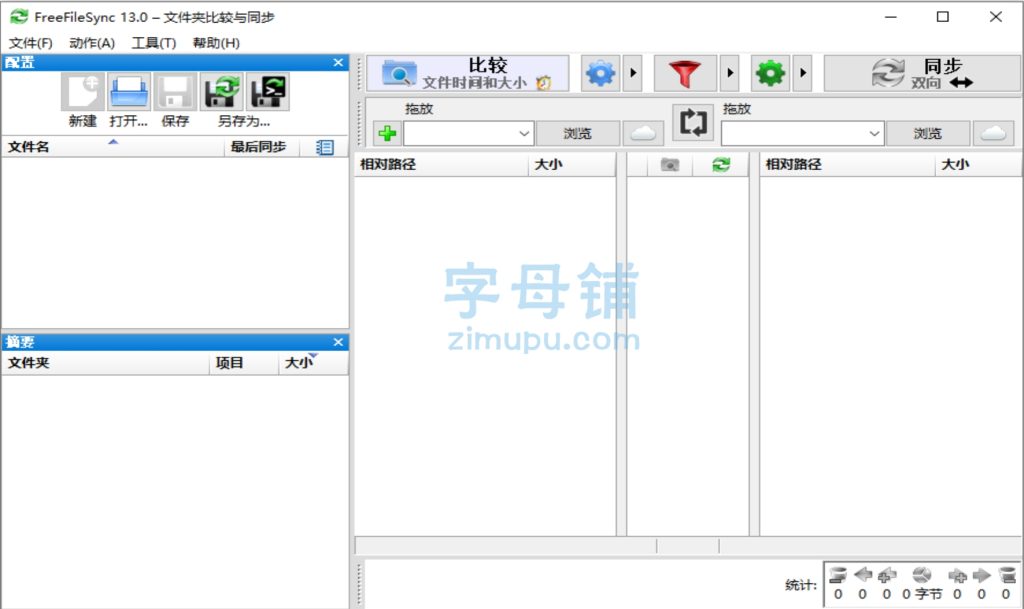Select left cloud storage access
The image size is (1024, 609).
pos(643,134)
